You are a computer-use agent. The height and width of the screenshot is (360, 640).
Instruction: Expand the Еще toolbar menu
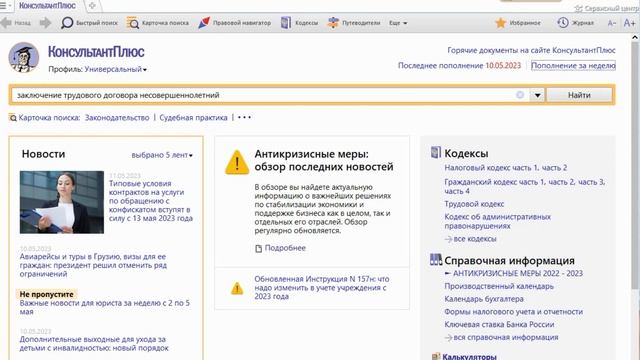point(398,23)
